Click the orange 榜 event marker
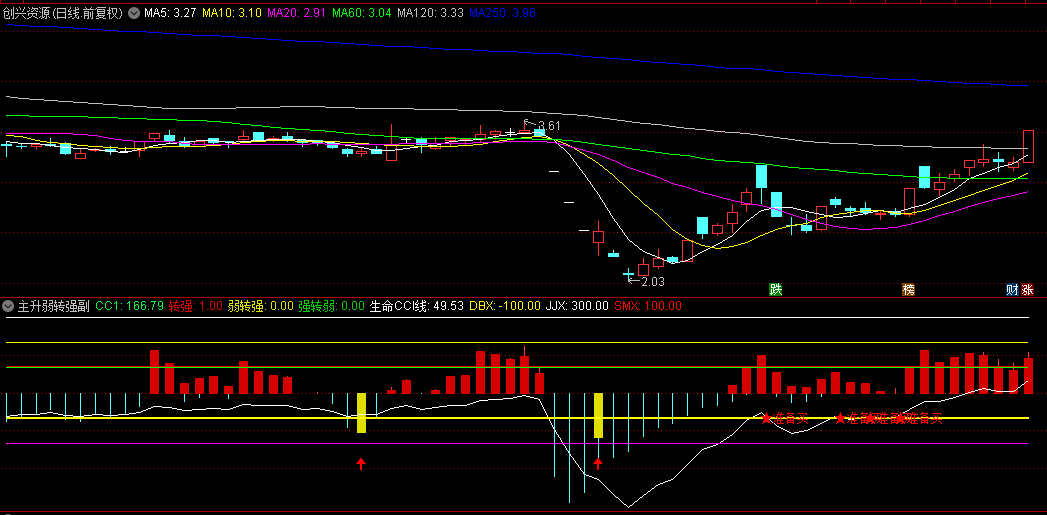The image size is (1047, 515). point(908,289)
